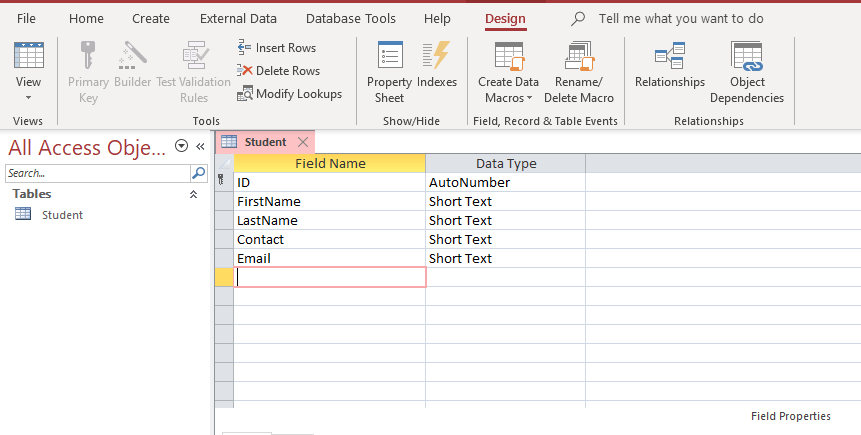Expand the View dropdown arrow
The height and width of the screenshot is (435, 861).
point(28,98)
